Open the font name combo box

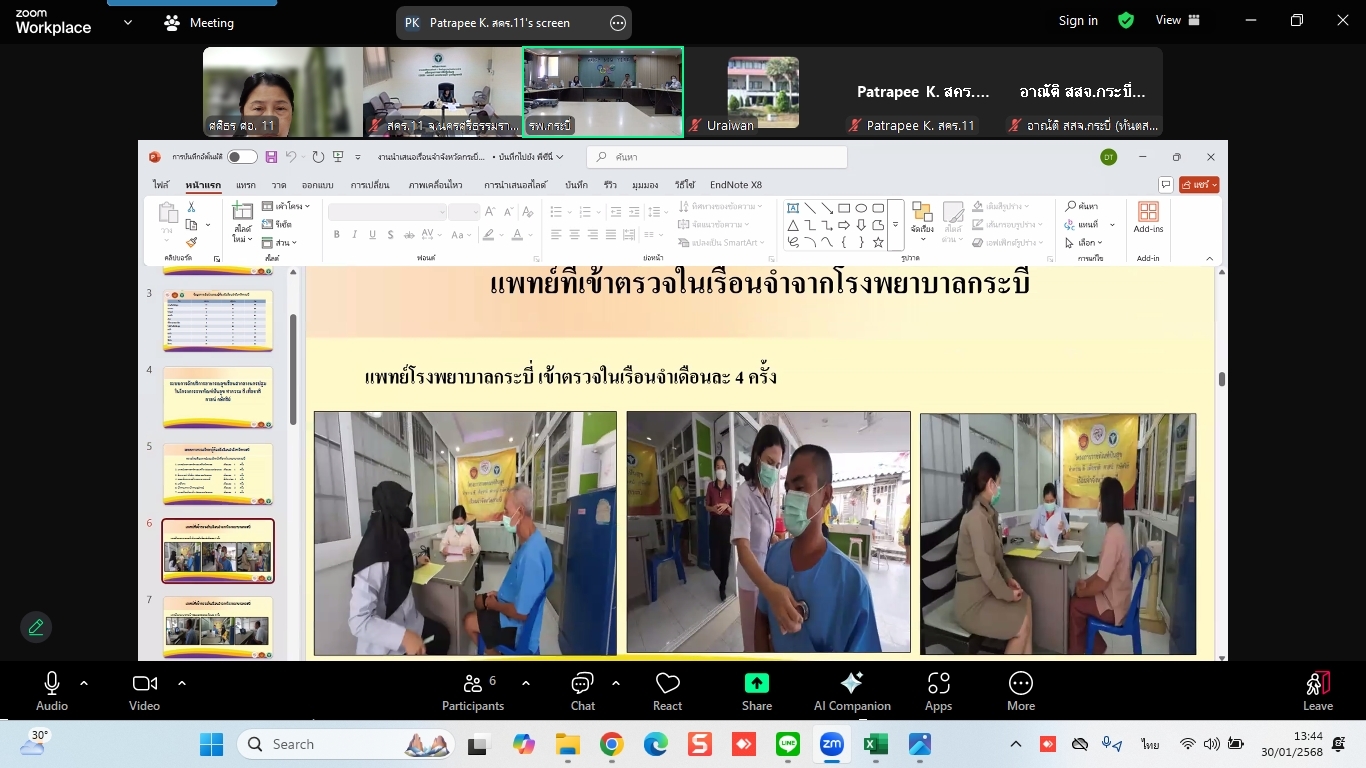tap(387, 211)
